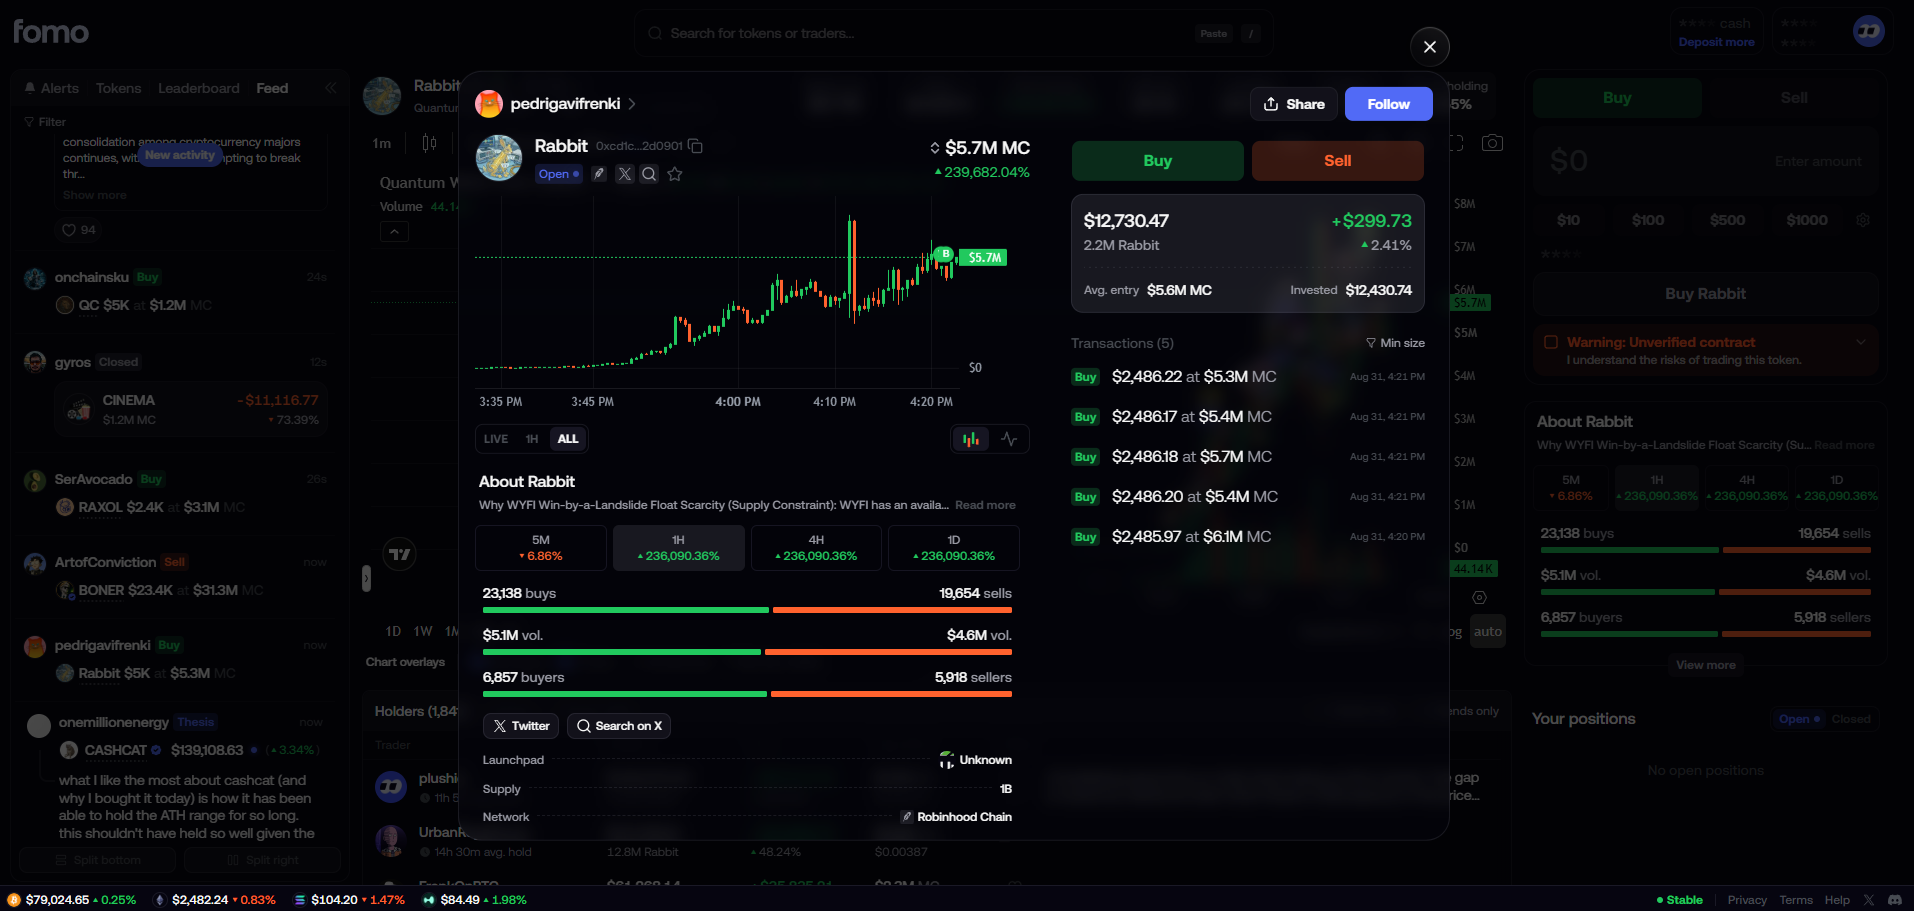Image resolution: width=1914 pixels, height=911 pixels.
Task: Focus the token or trader search field
Action: click(953, 34)
